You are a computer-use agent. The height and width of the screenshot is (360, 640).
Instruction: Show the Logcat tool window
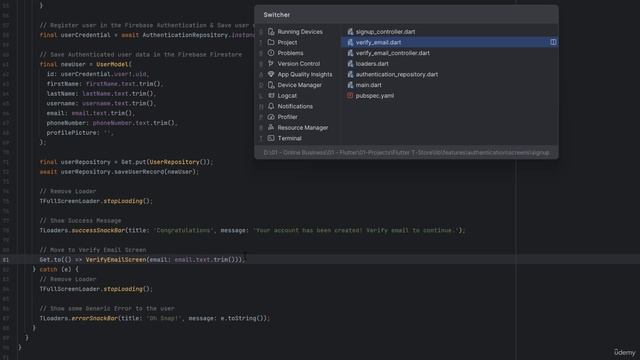click(x=287, y=96)
